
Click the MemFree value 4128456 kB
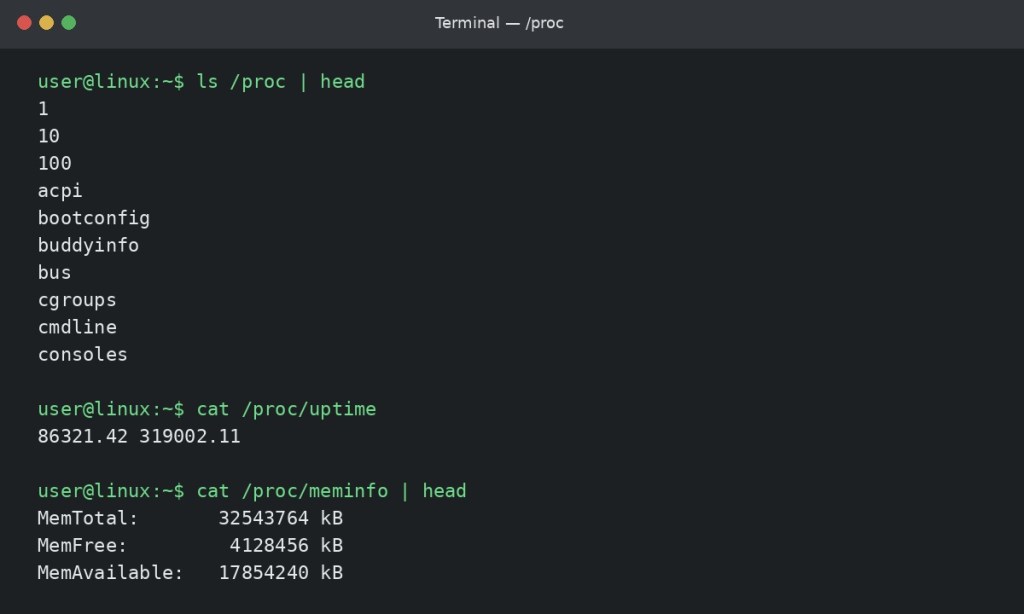point(286,545)
